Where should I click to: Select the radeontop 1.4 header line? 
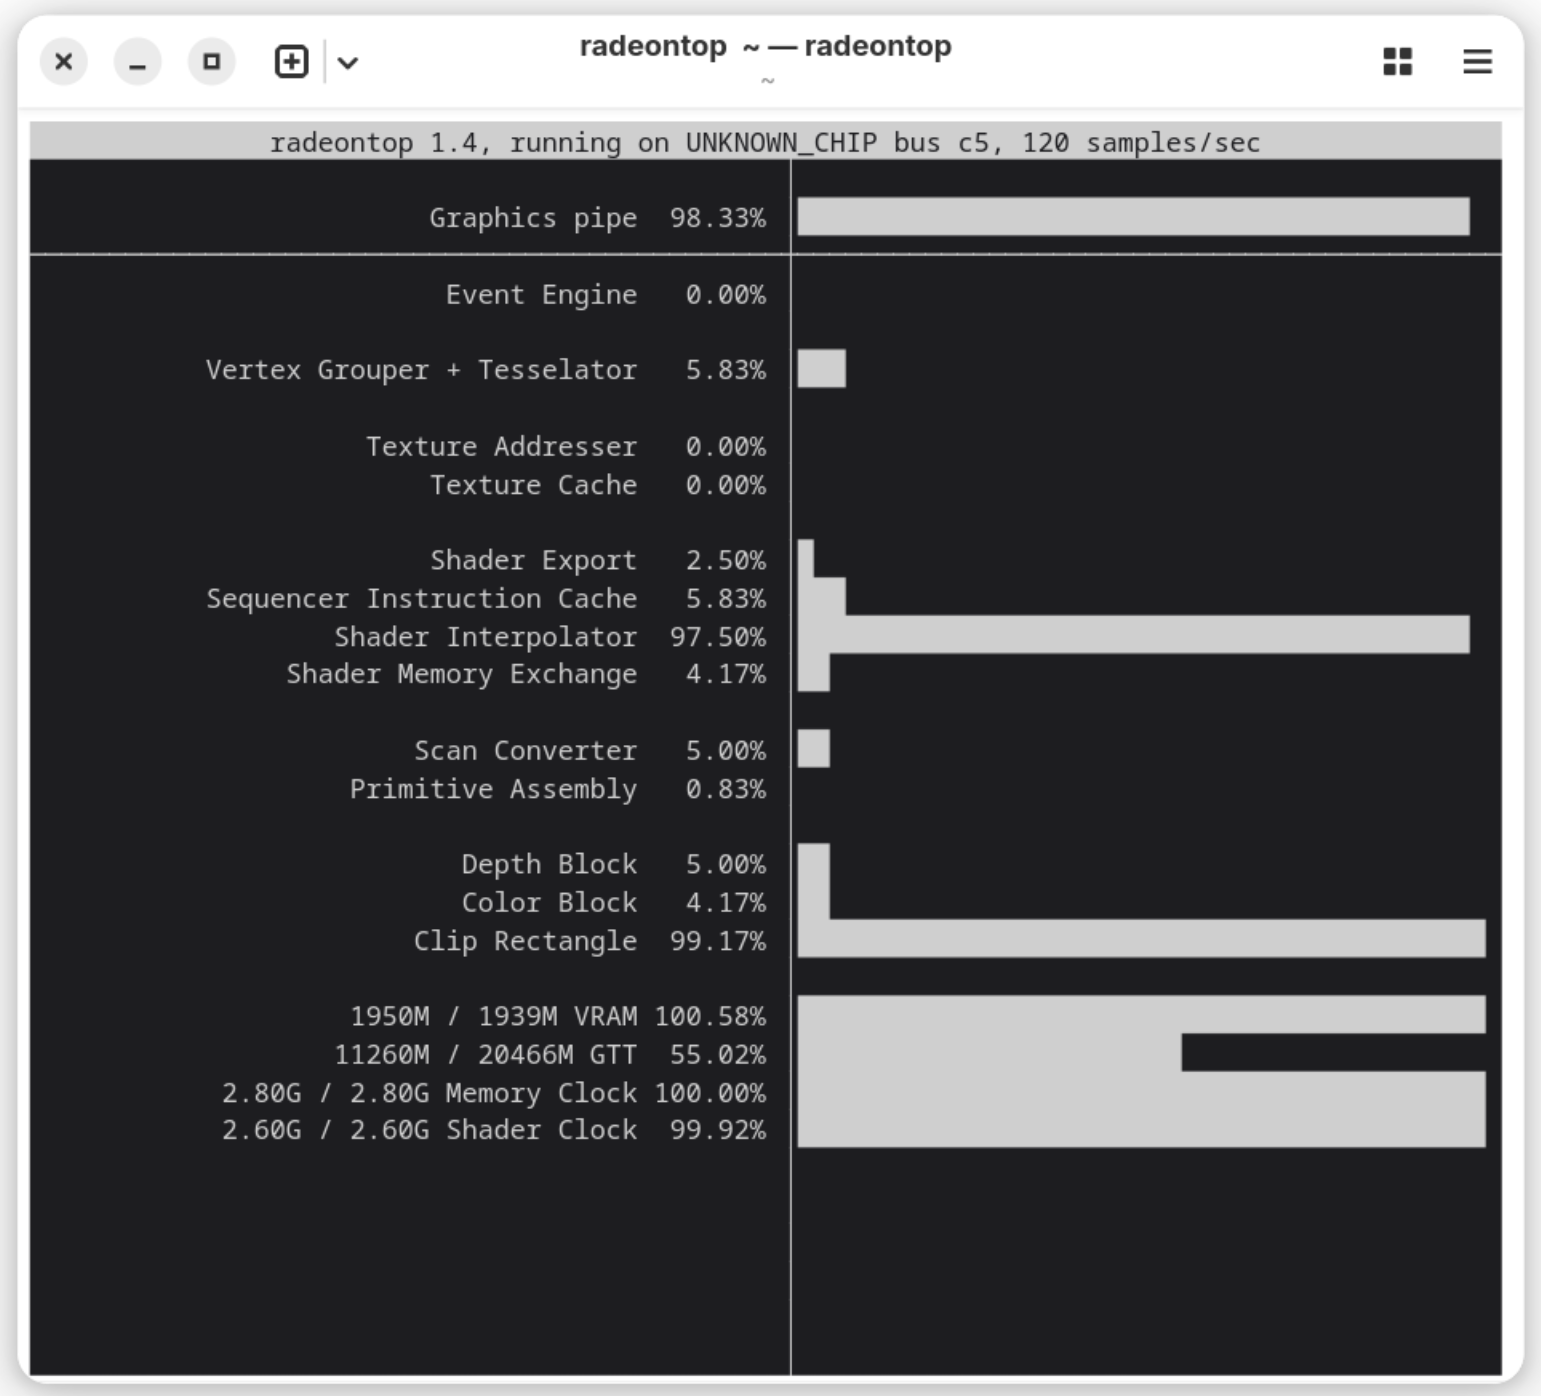coord(765,142)
